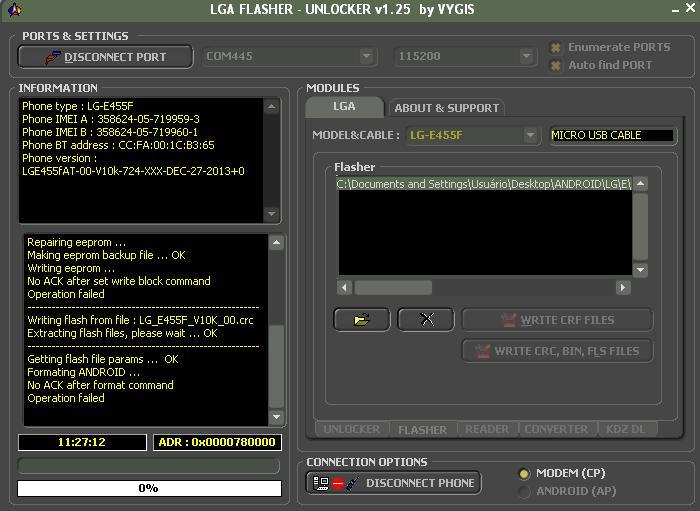Click the 0% progress bar
Screen dimensions: 700x511
coord(150,488)
